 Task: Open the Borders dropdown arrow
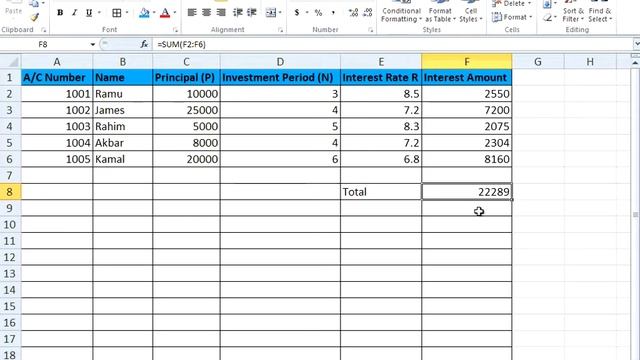point(127,13)
